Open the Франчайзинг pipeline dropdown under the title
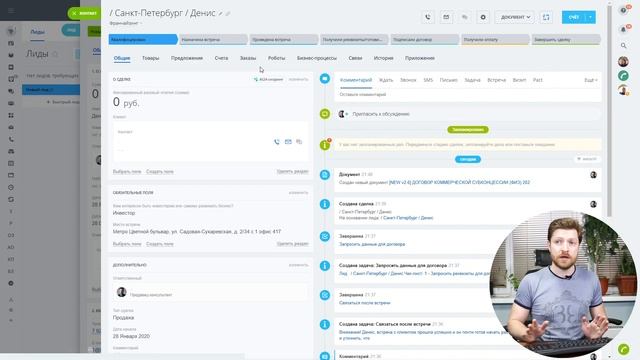Image resolution: width=640 pixels, height=360 pixels. (x=126, y=23)
